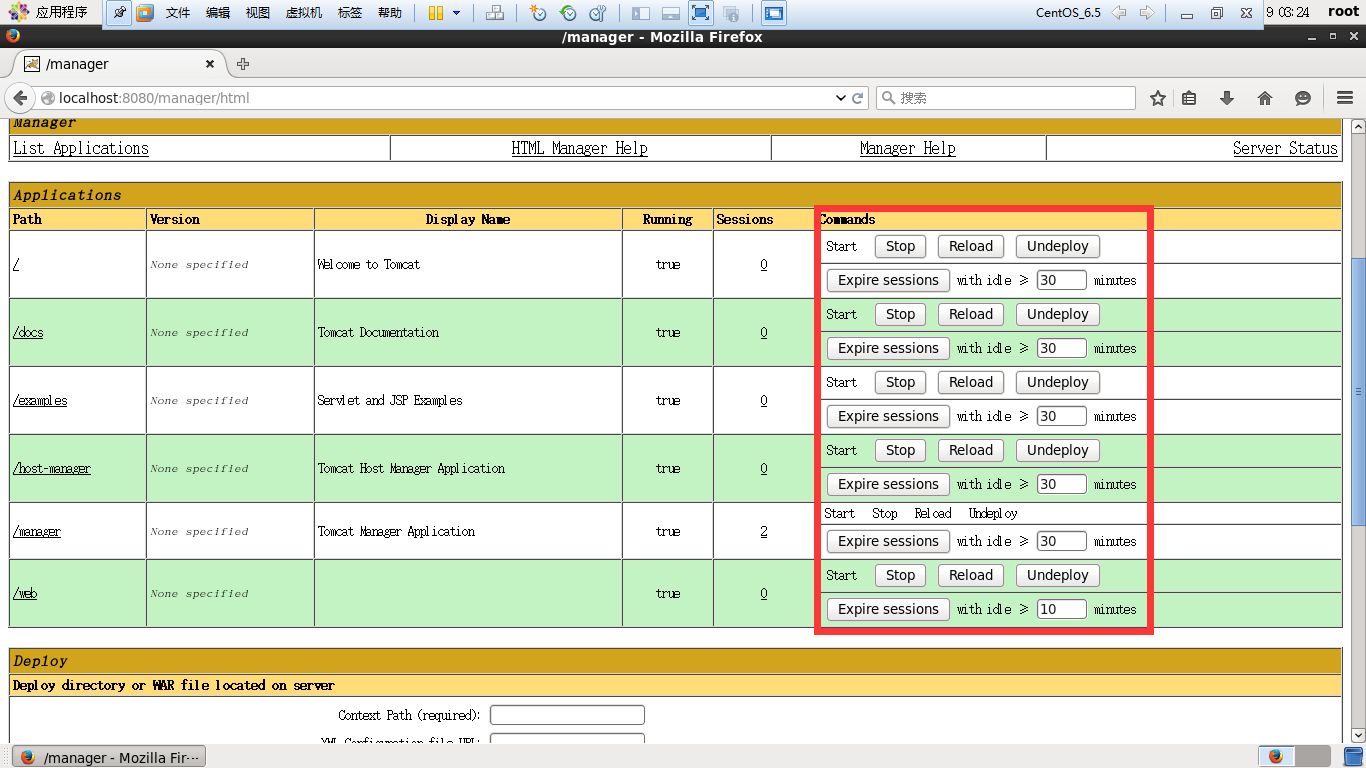Click the orange VMware library icon
1366x768 pixels.
click(145, 13)
